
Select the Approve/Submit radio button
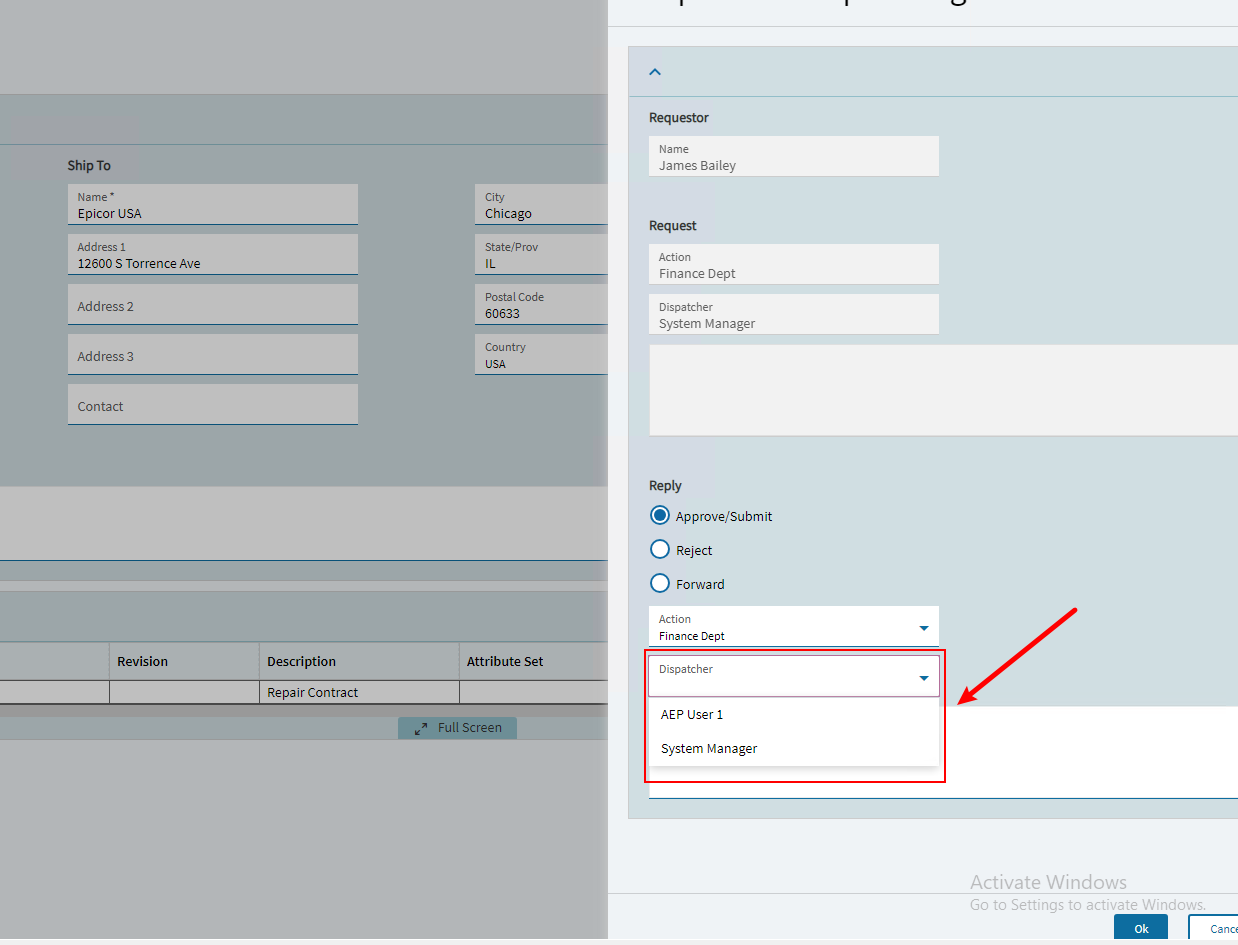660,516
